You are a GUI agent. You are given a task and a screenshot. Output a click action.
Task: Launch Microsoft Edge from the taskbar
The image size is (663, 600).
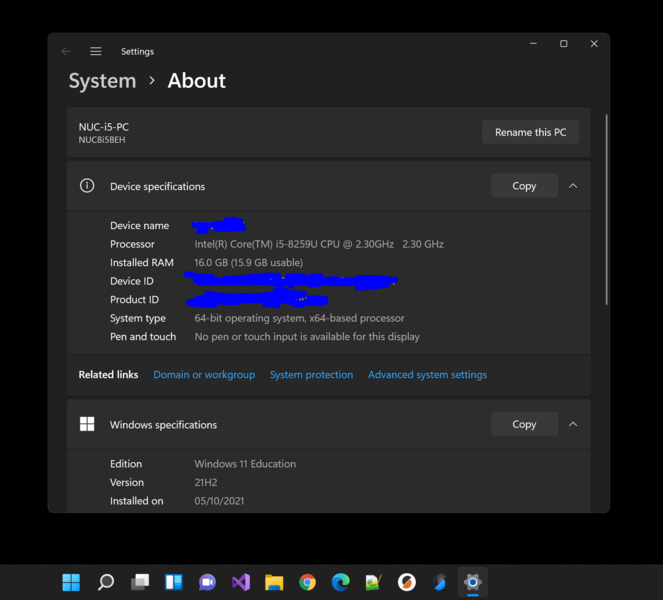pos(340,582)
